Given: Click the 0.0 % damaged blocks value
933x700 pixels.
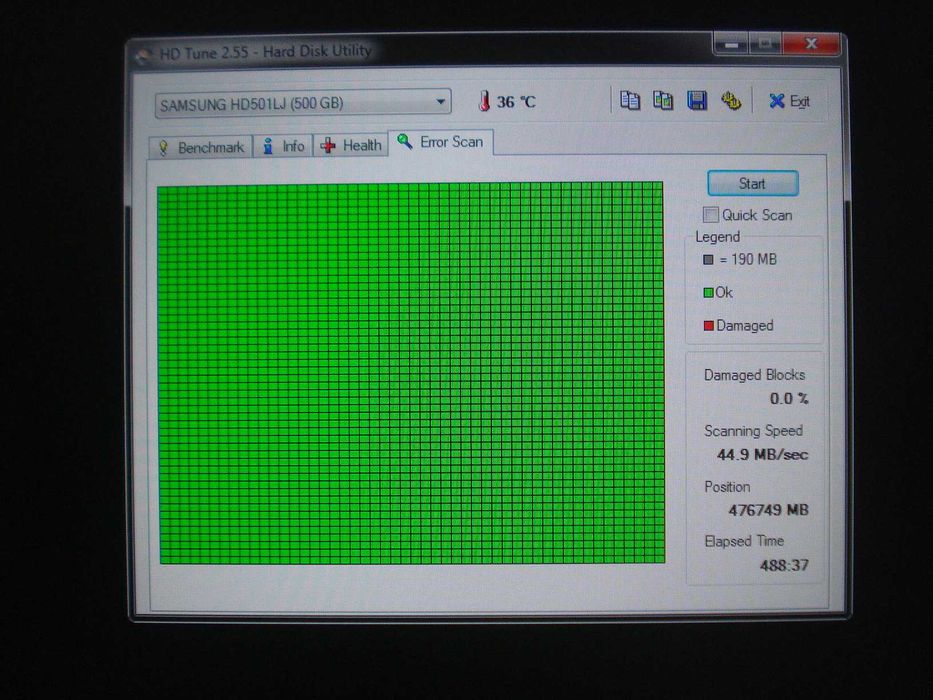Looking at the screenshot, I should click(789, 398).
